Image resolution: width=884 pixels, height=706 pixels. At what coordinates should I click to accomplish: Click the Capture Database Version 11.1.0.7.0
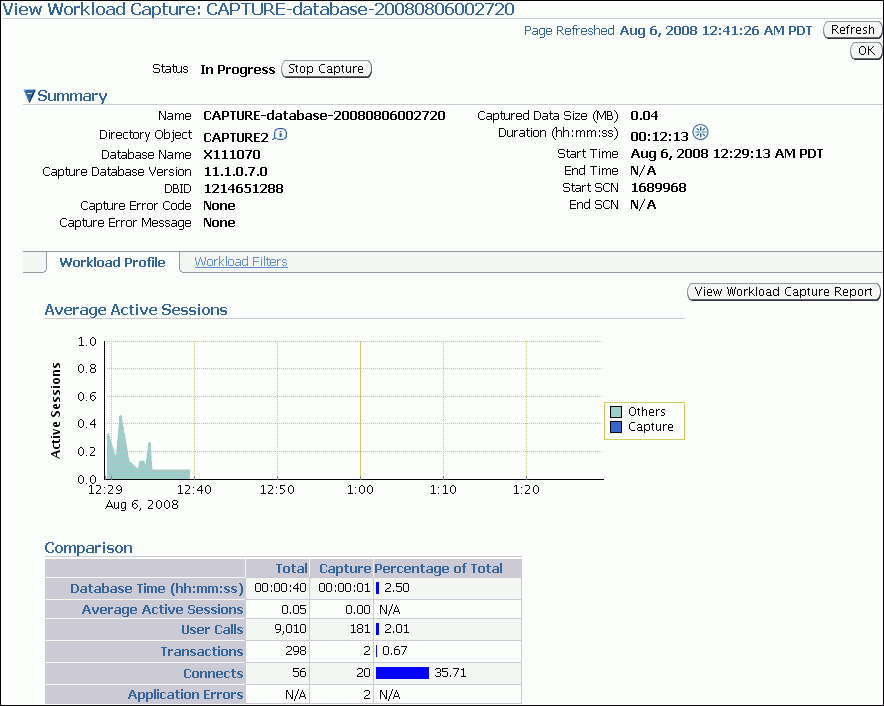pyautogui.click(x=236, y=171)
